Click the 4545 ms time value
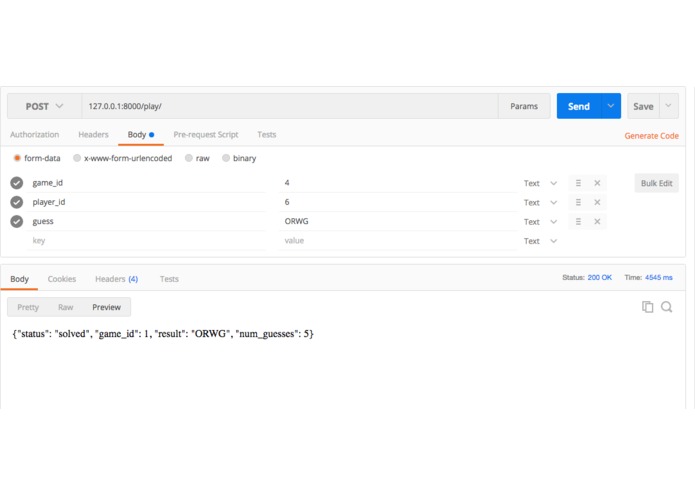 pos(658,277)
